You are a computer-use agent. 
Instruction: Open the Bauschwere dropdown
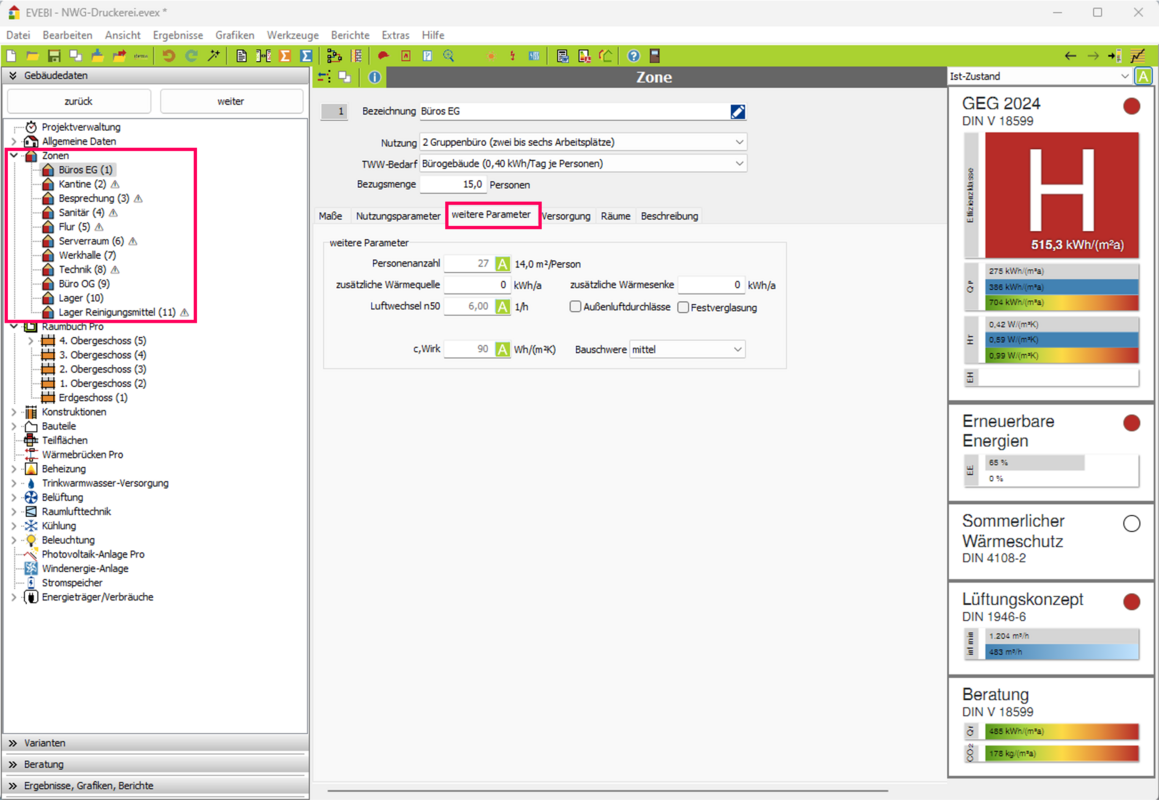(737, 350)
